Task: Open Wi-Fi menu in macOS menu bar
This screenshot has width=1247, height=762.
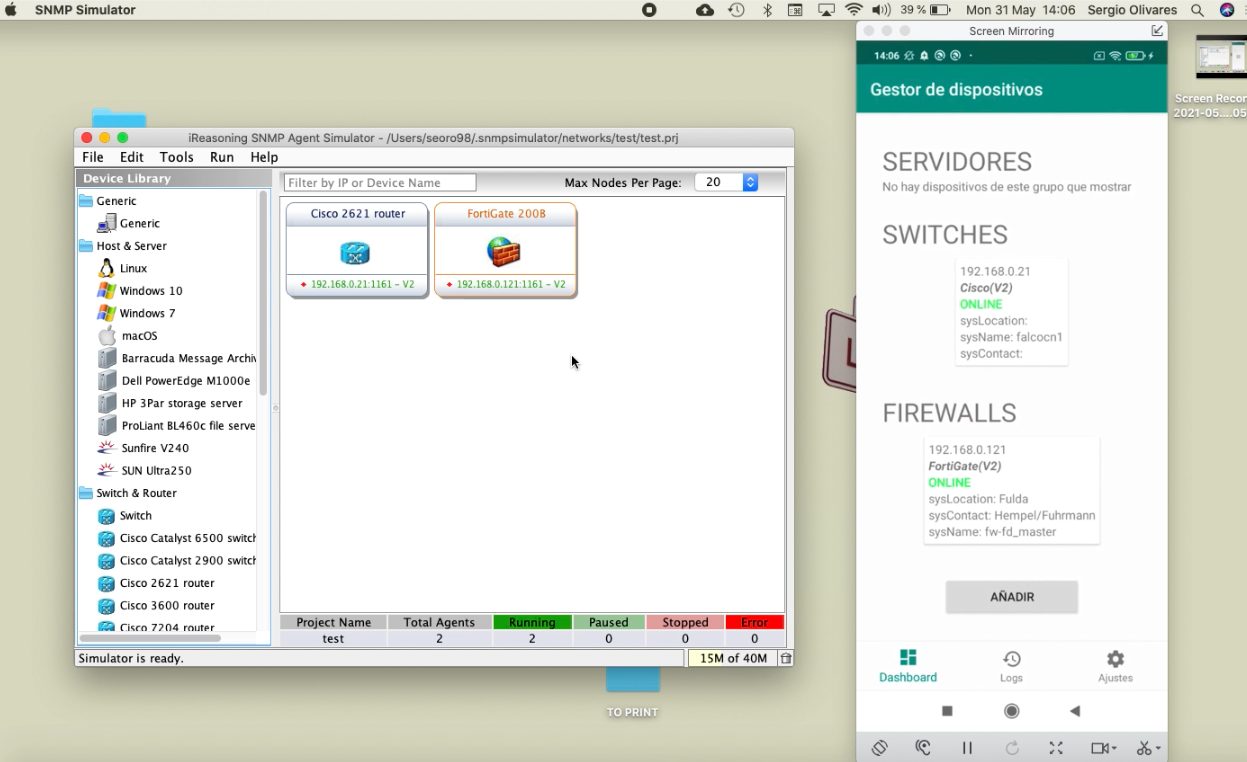Action: click(854, 10)
